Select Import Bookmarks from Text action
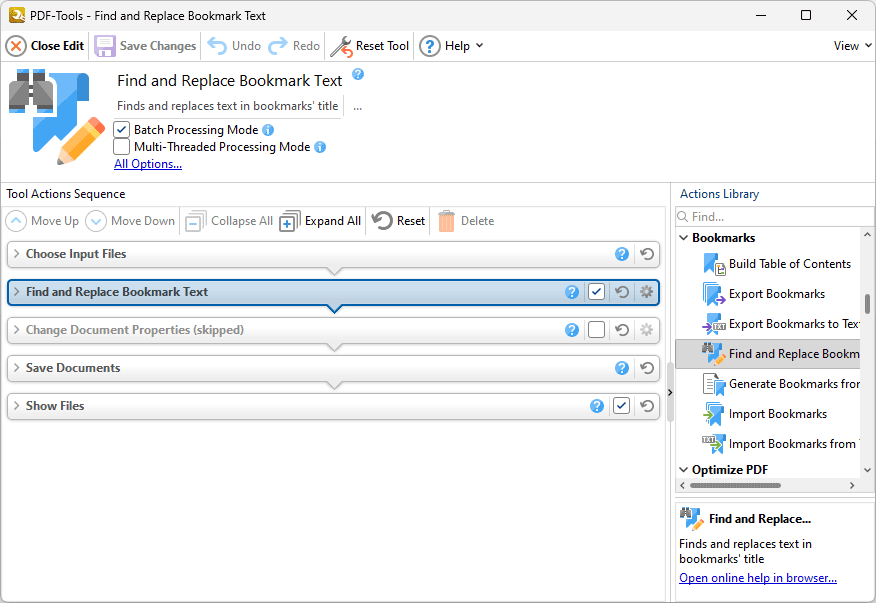The height and width of the screenshot is (603, 876). coord(780,444)
